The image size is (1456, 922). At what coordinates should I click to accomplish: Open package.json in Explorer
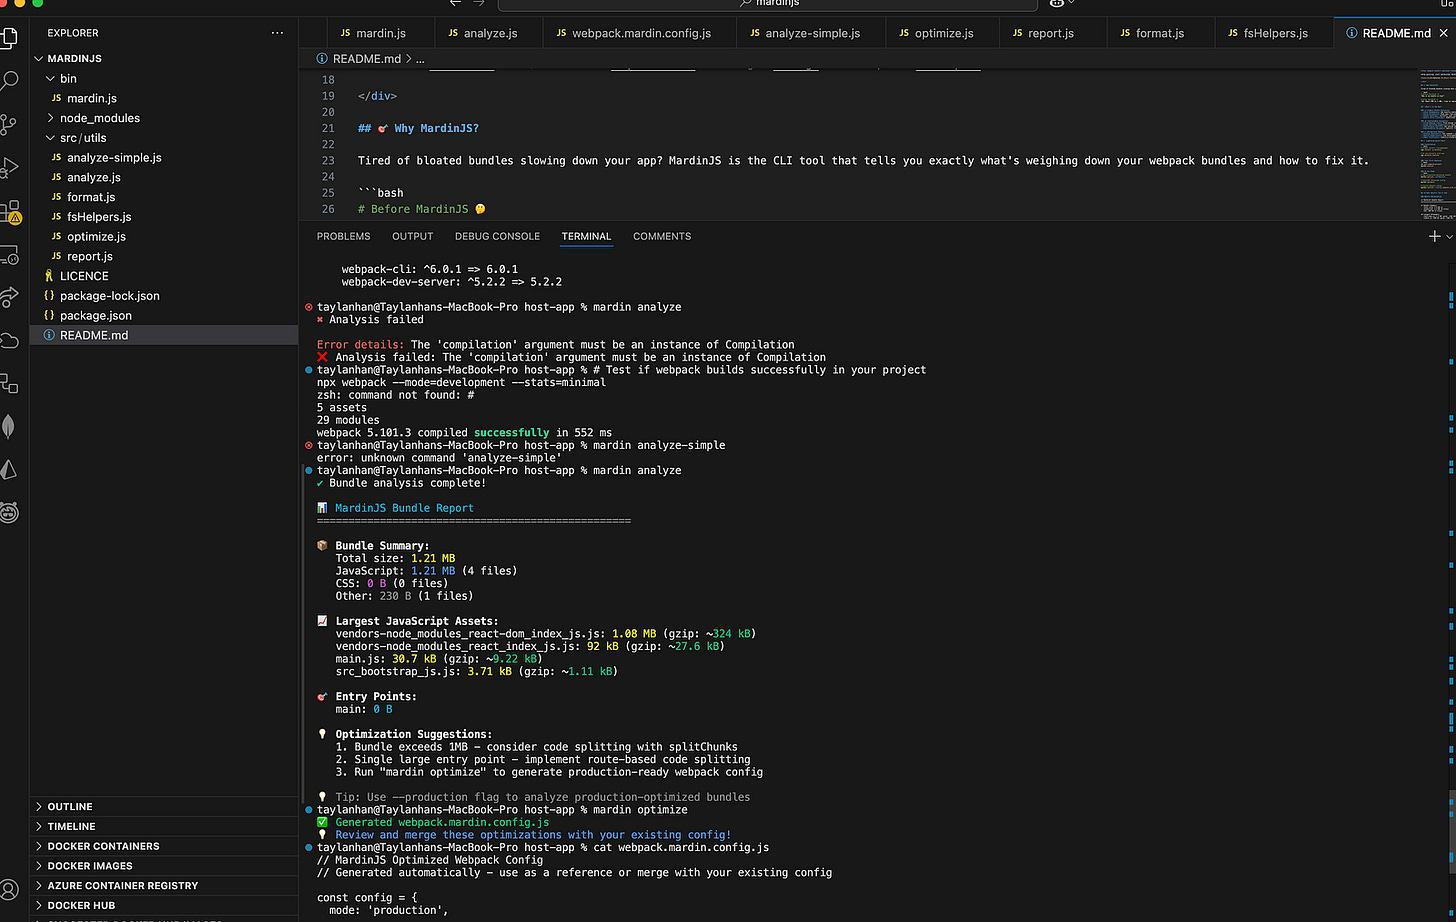[165, 315]
